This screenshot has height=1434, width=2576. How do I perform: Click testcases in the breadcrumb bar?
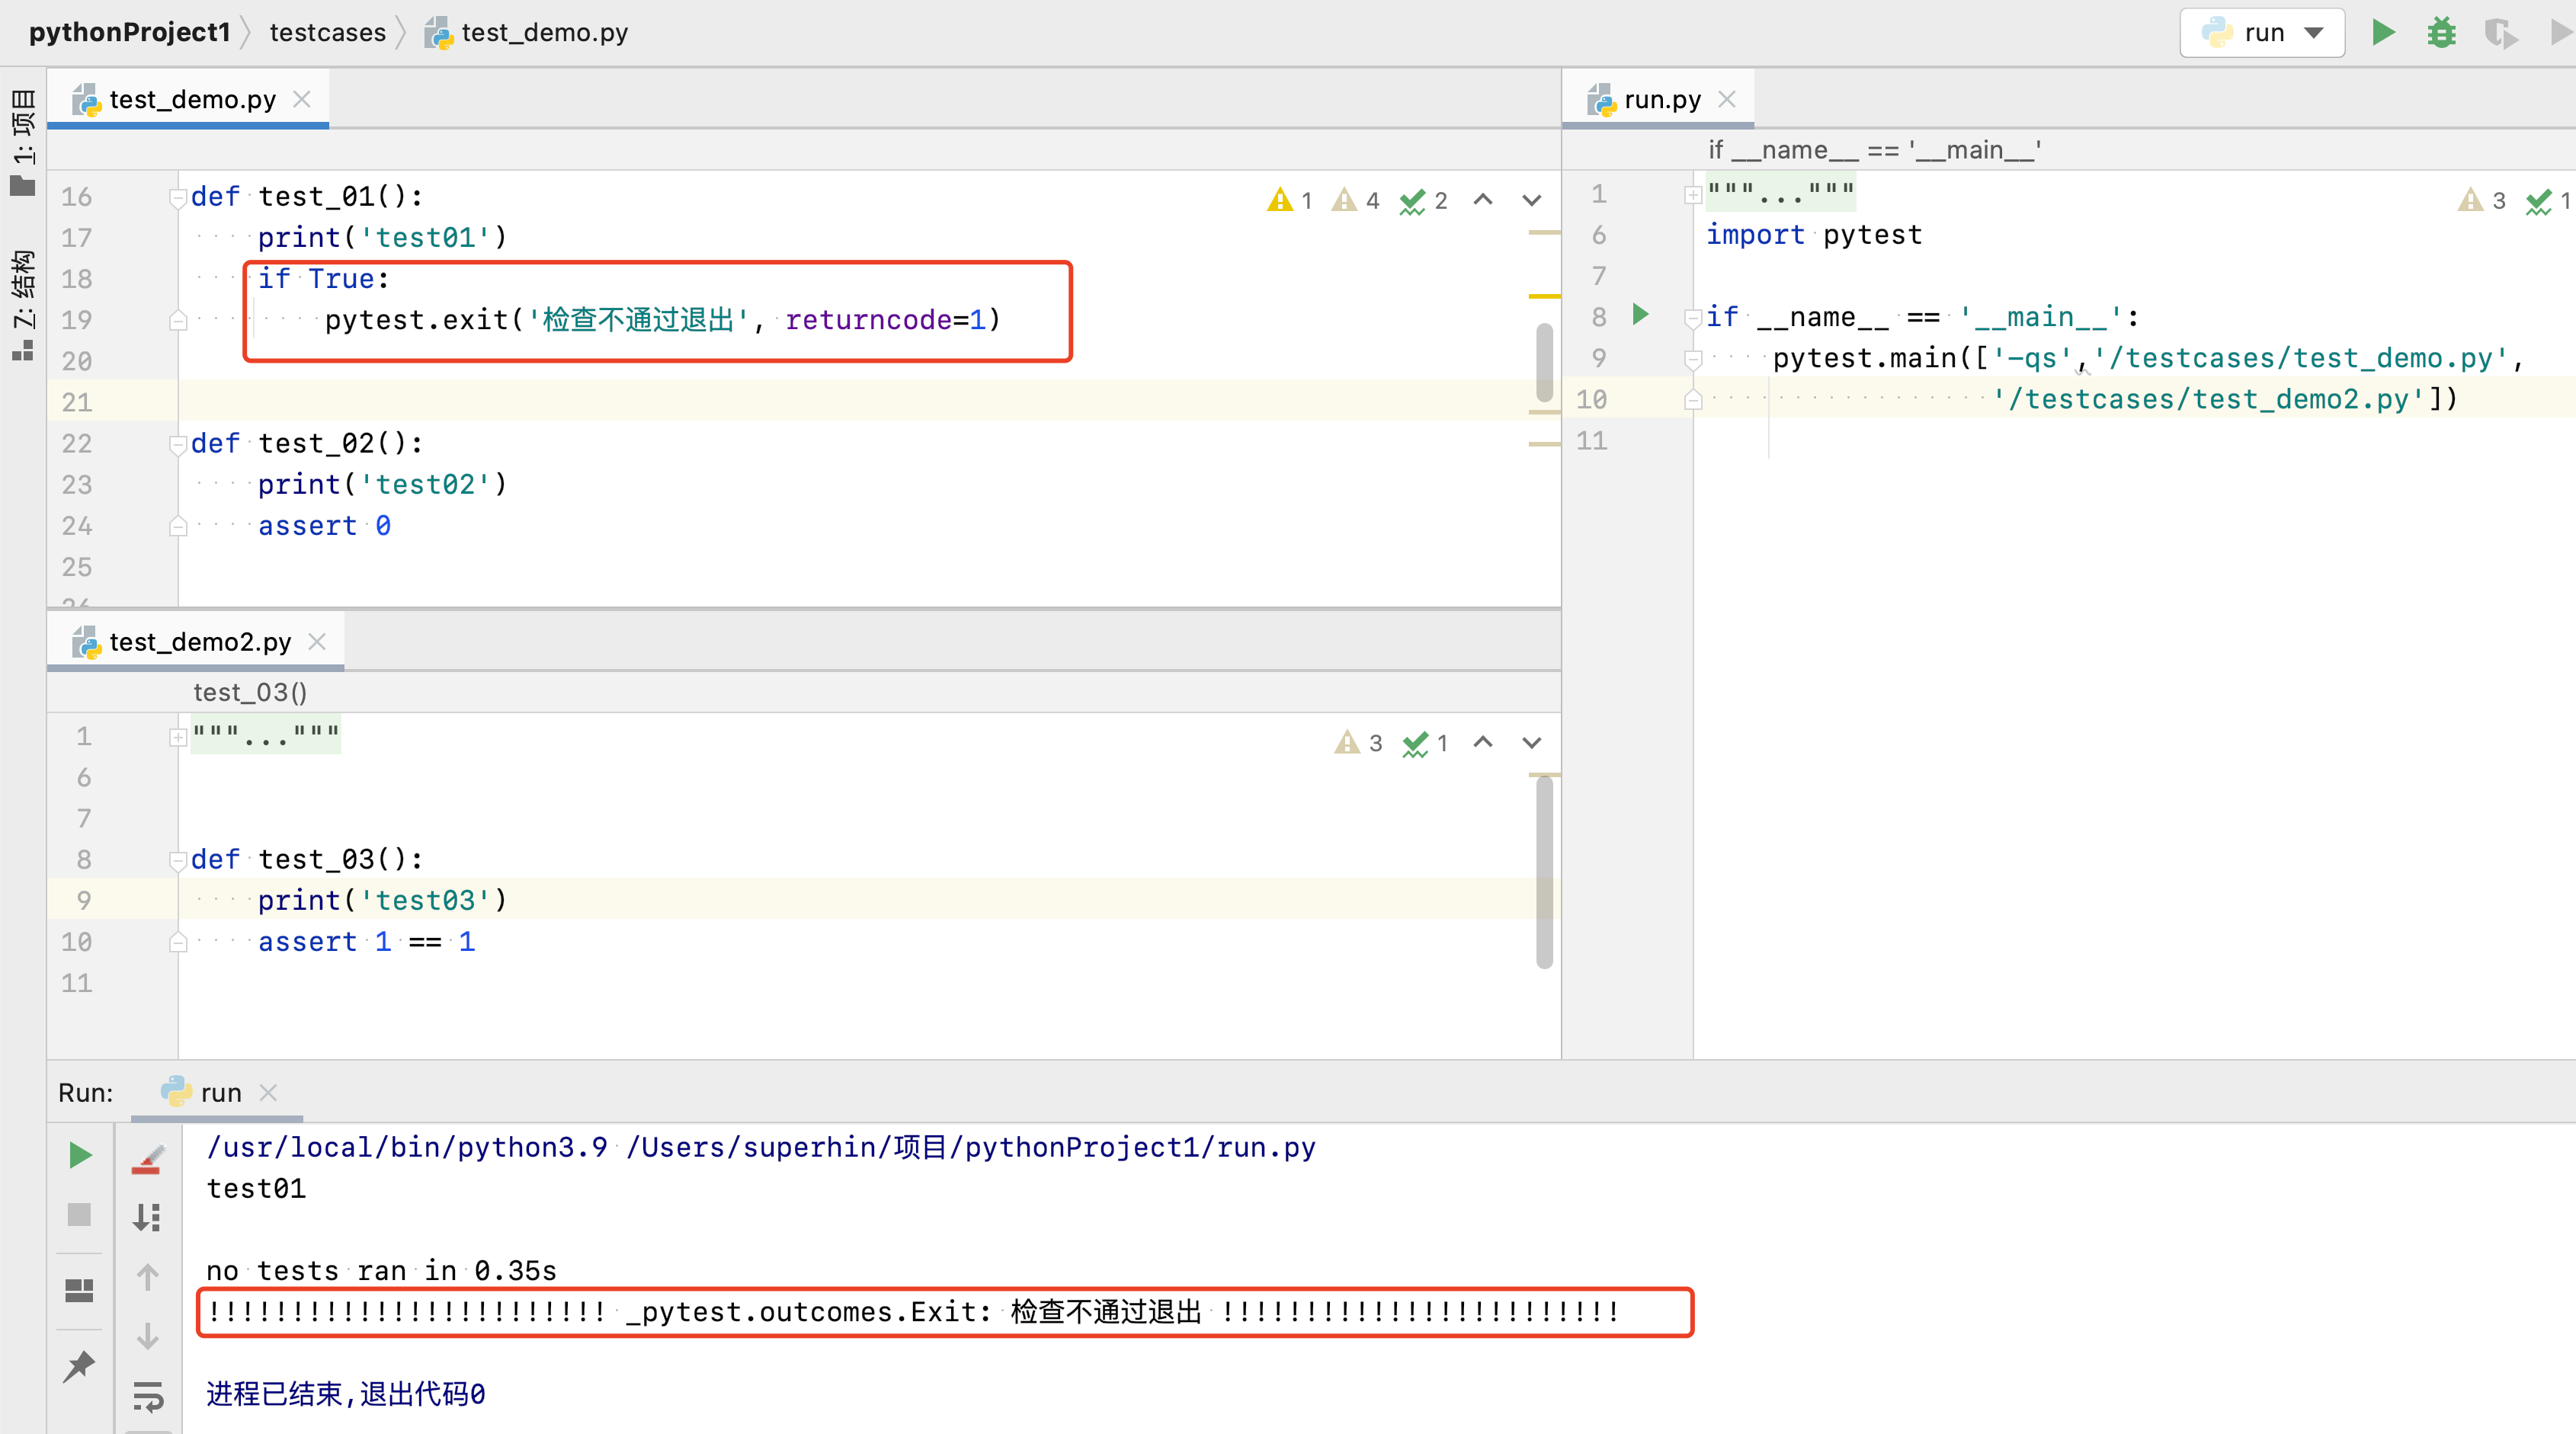coord(327,33)
